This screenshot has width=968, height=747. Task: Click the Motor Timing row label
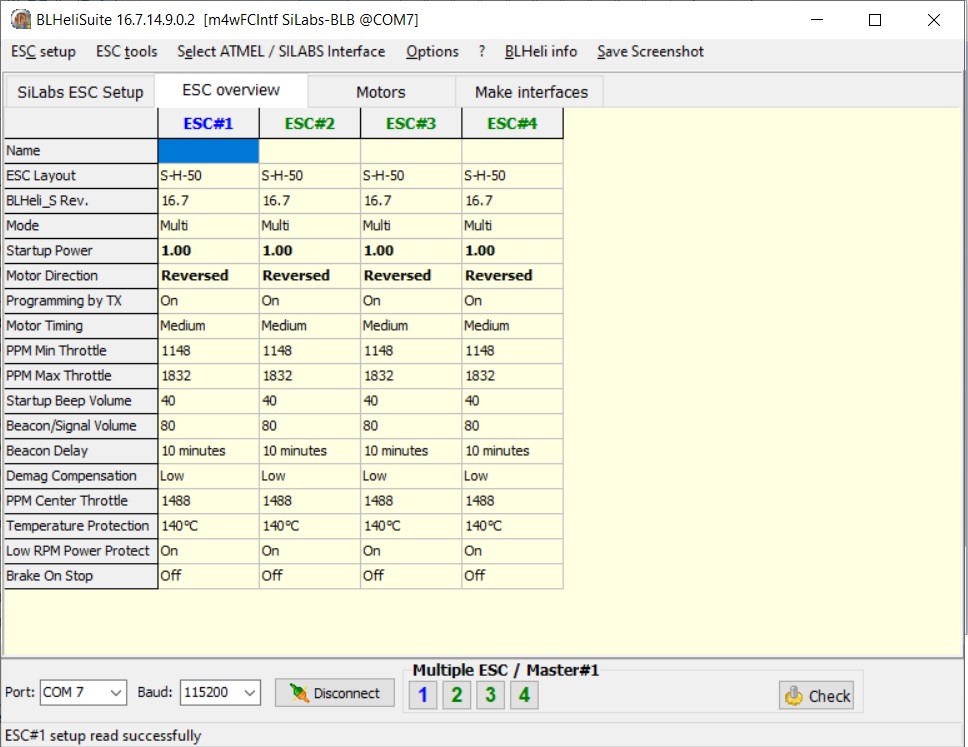[x=81, y=326]
